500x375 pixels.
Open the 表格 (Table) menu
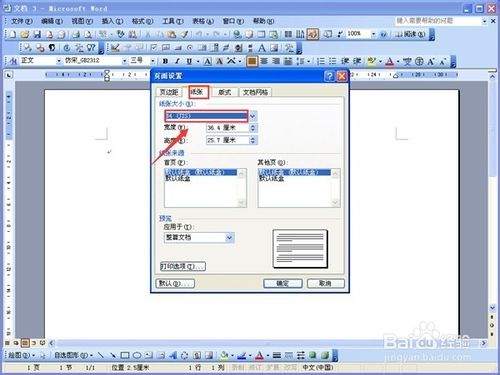tap(203, 21)
